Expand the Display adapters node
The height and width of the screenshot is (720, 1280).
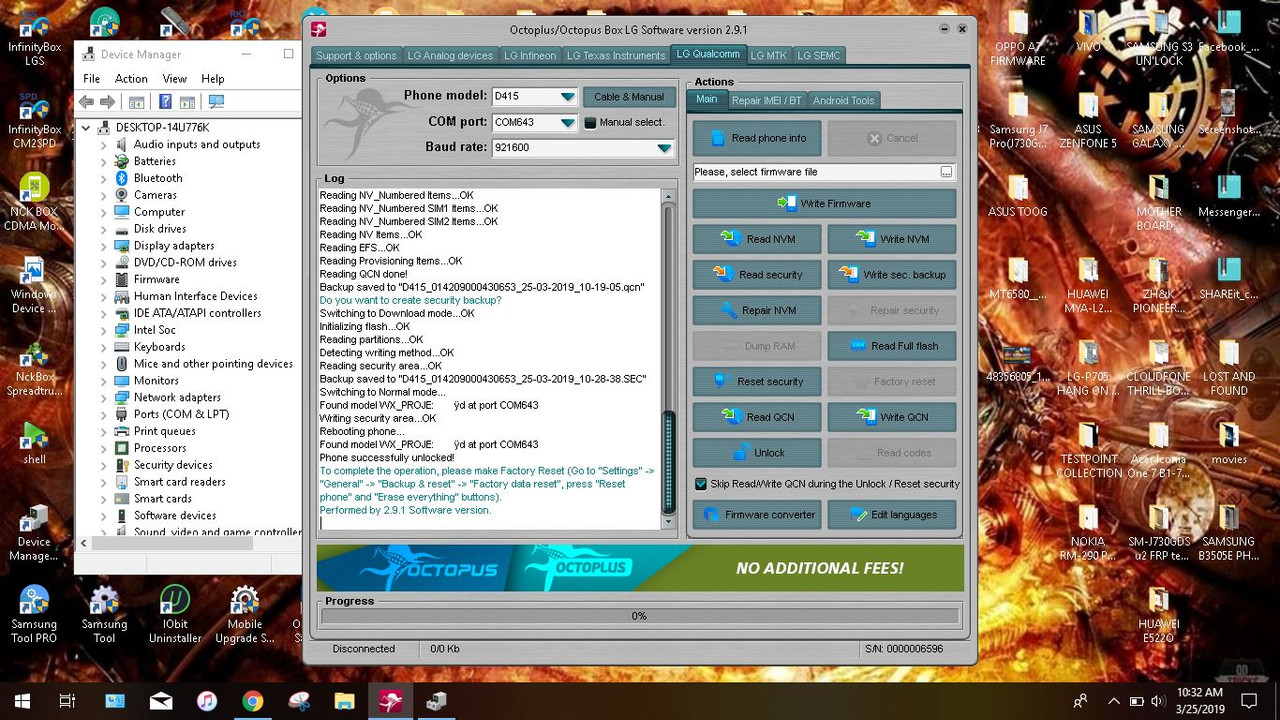coord(103,246)
